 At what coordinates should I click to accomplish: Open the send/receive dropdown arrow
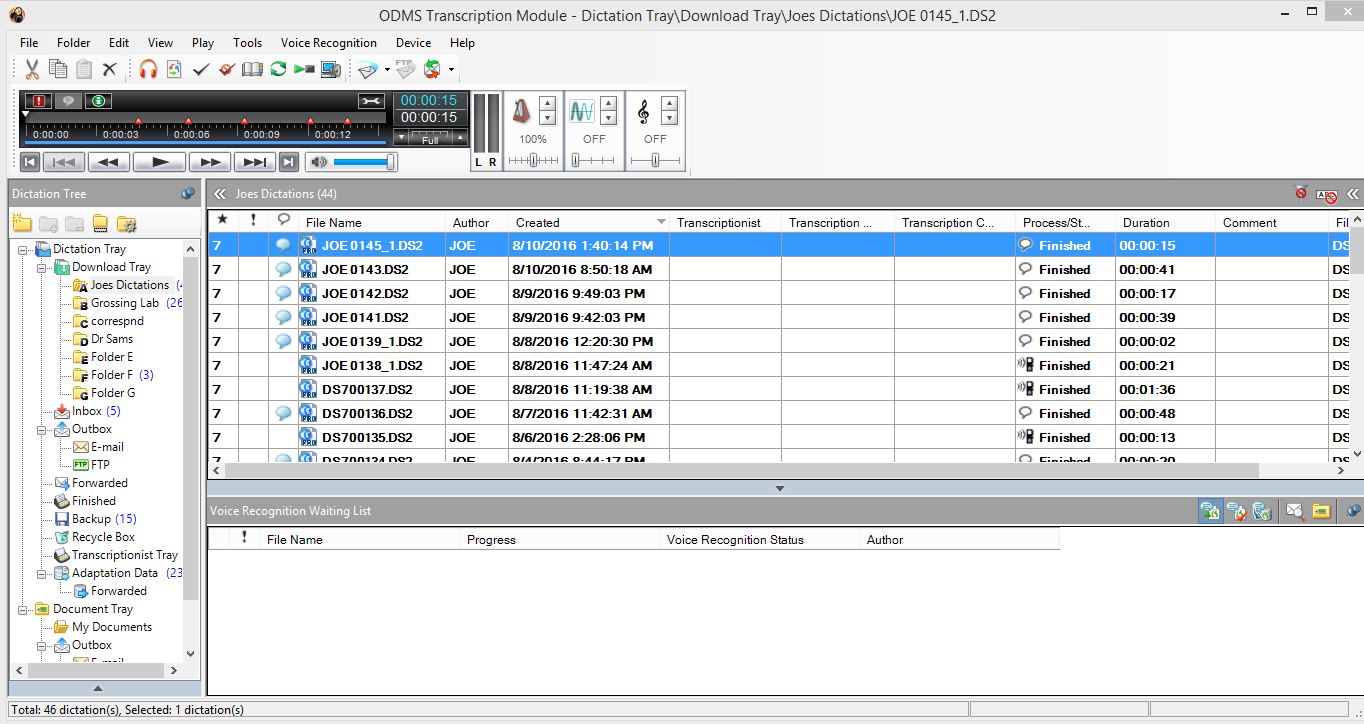point(452,70)
